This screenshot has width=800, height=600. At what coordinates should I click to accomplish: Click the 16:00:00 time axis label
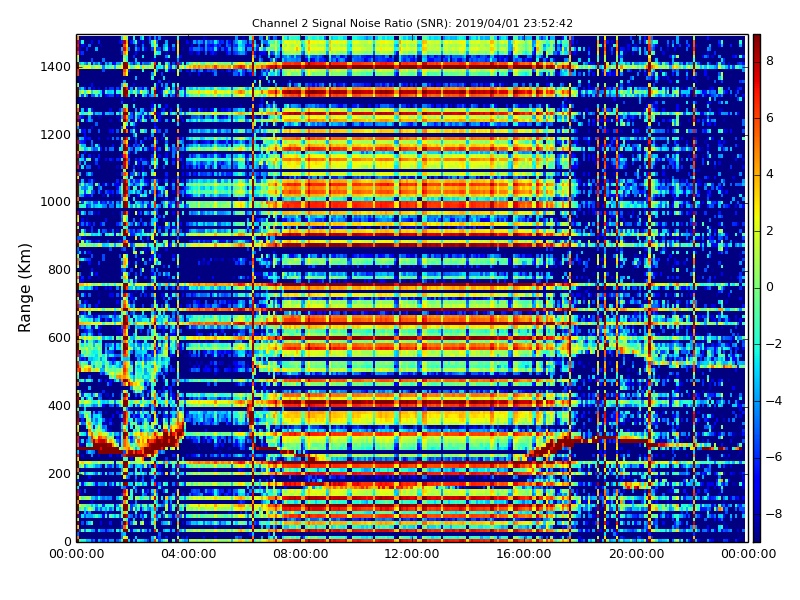pyautogui.click(x=523, y=554)
